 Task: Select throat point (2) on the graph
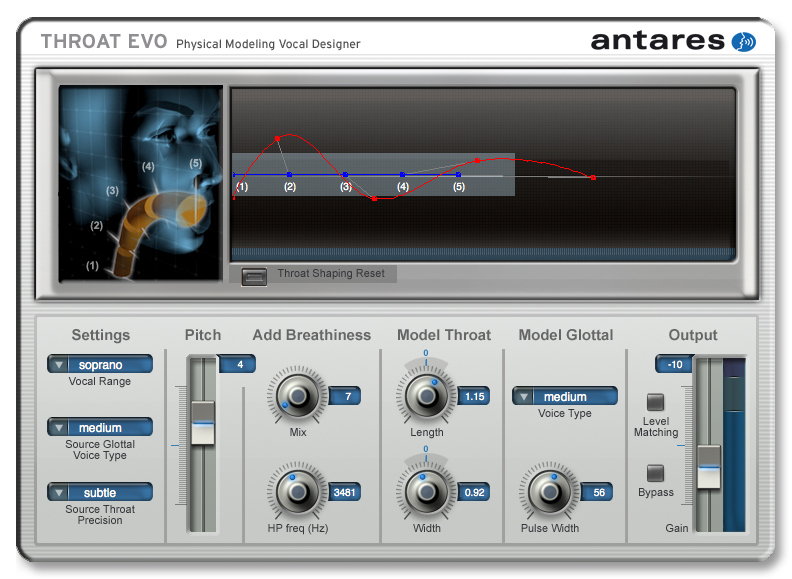coord(289,175)
